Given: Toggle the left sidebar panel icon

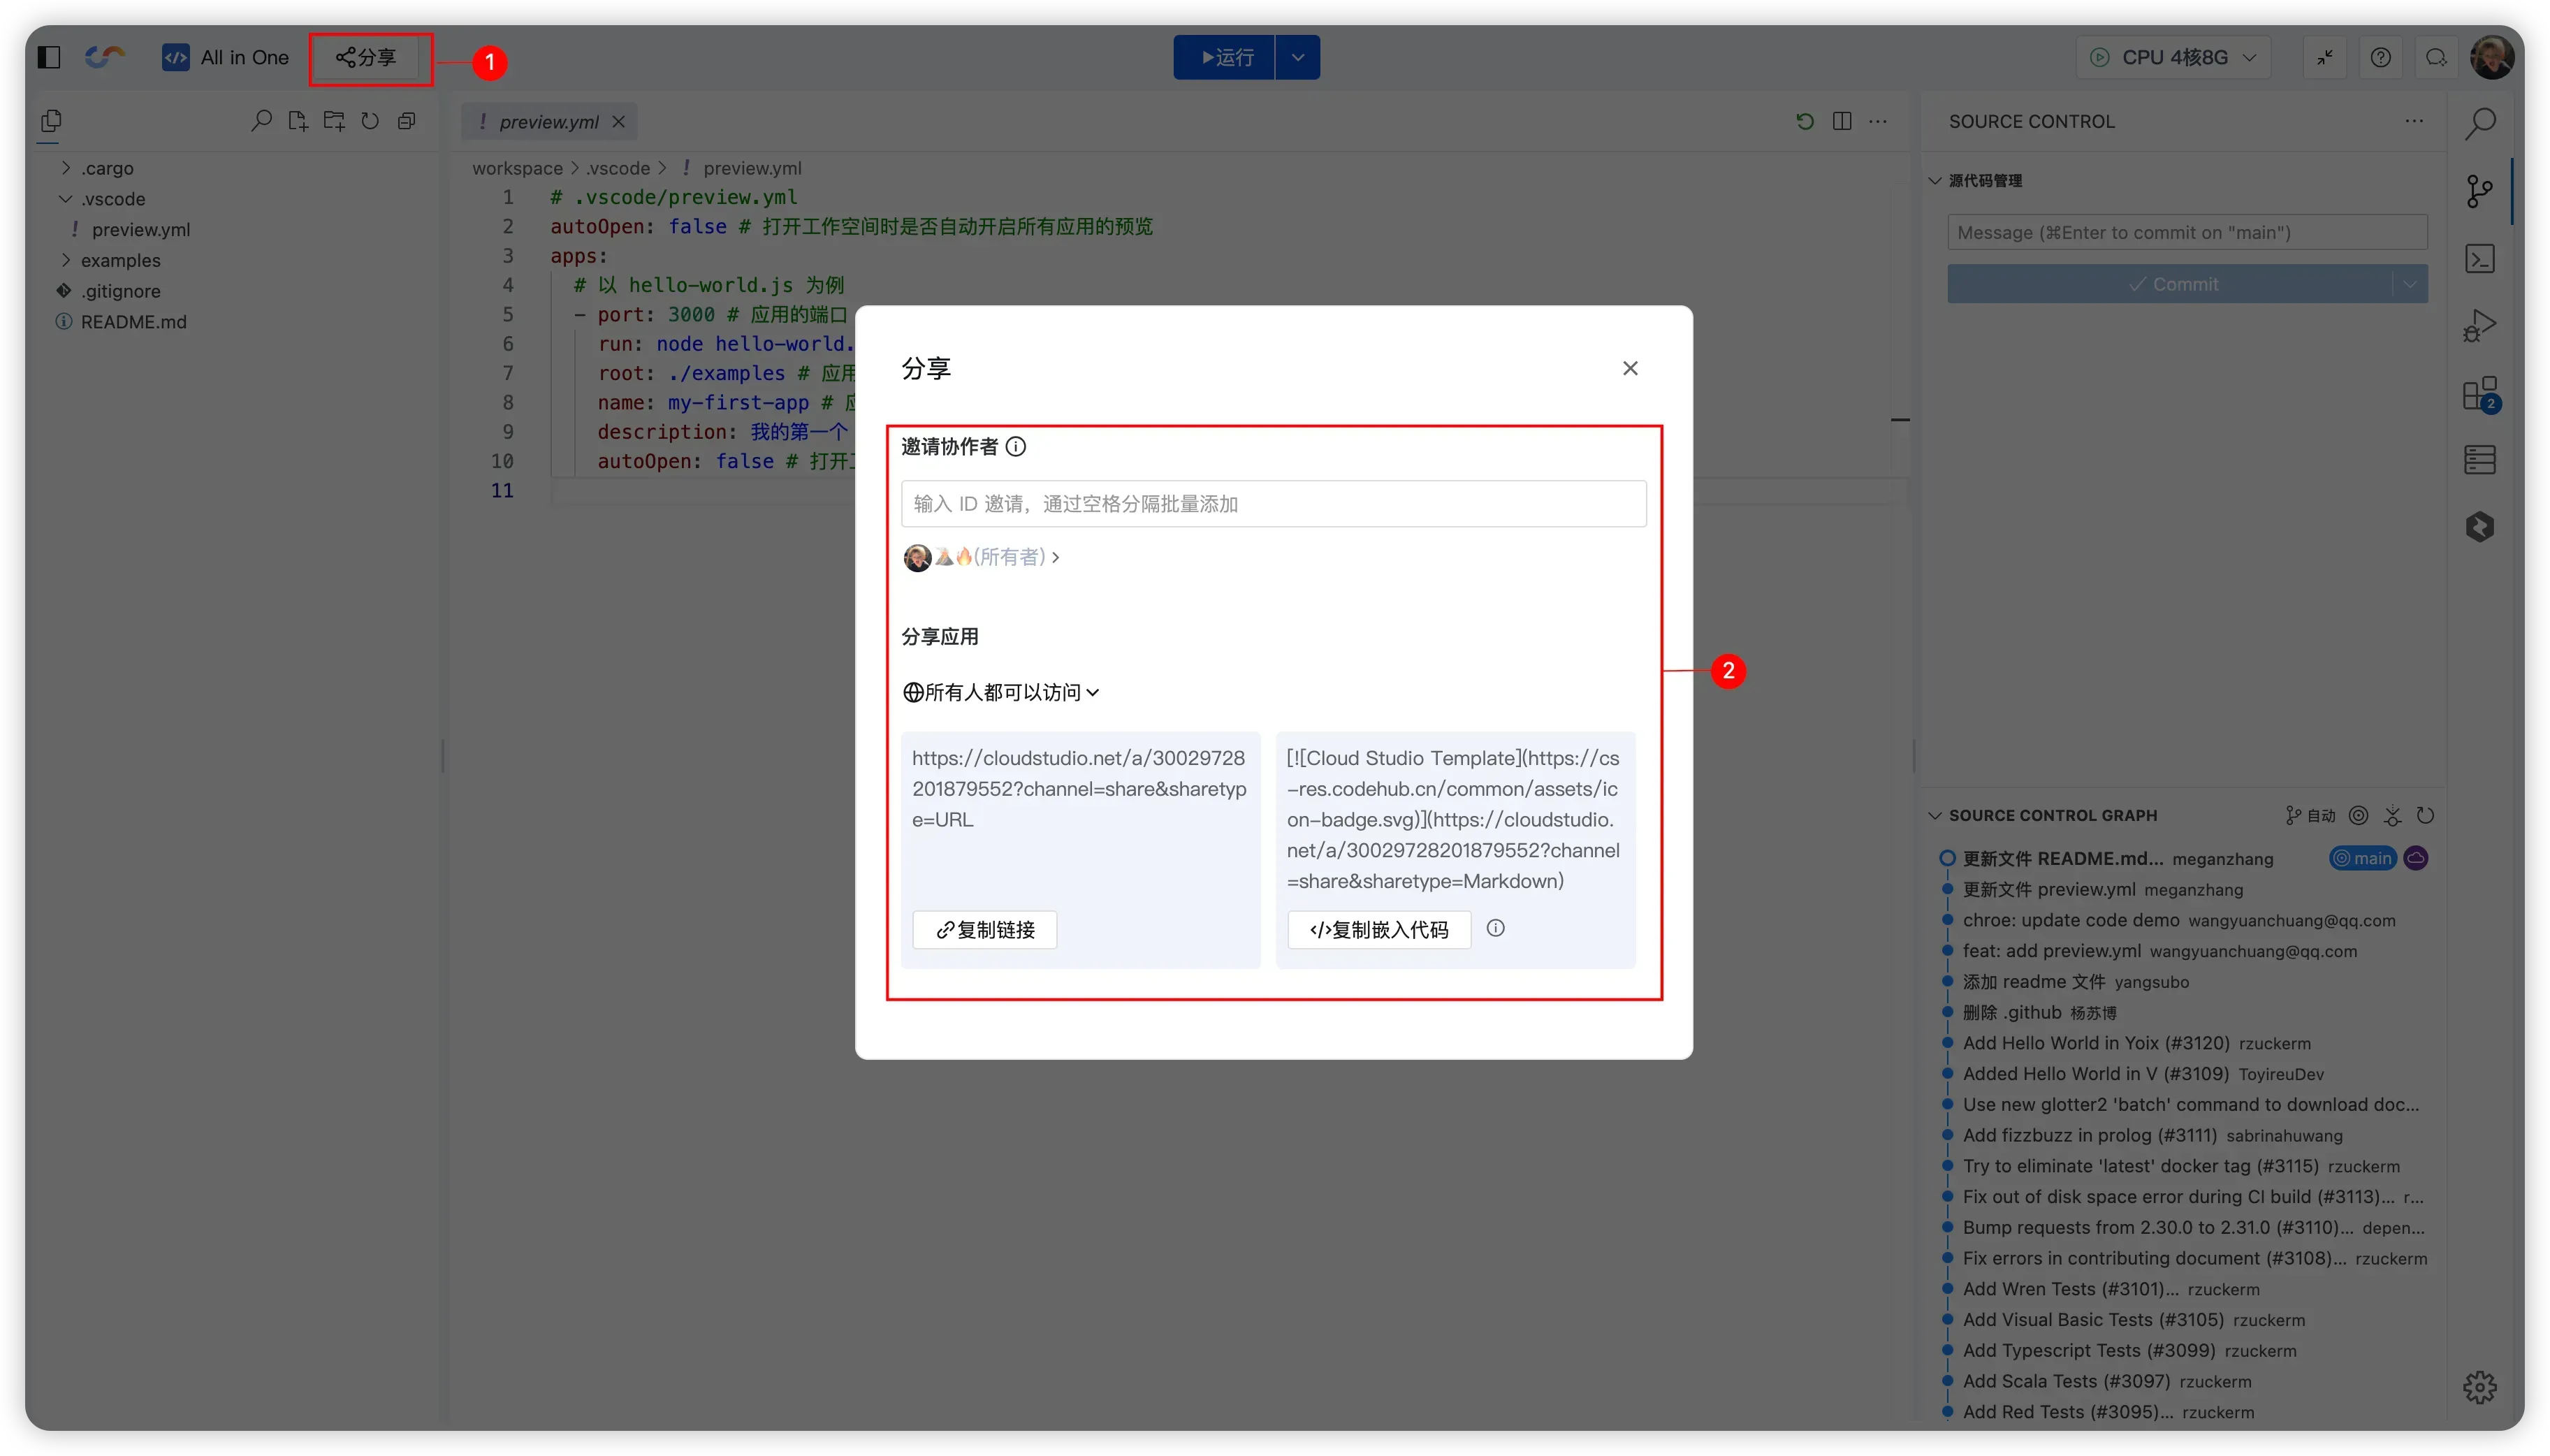Looking at the screenshot, I should [49, 57].
